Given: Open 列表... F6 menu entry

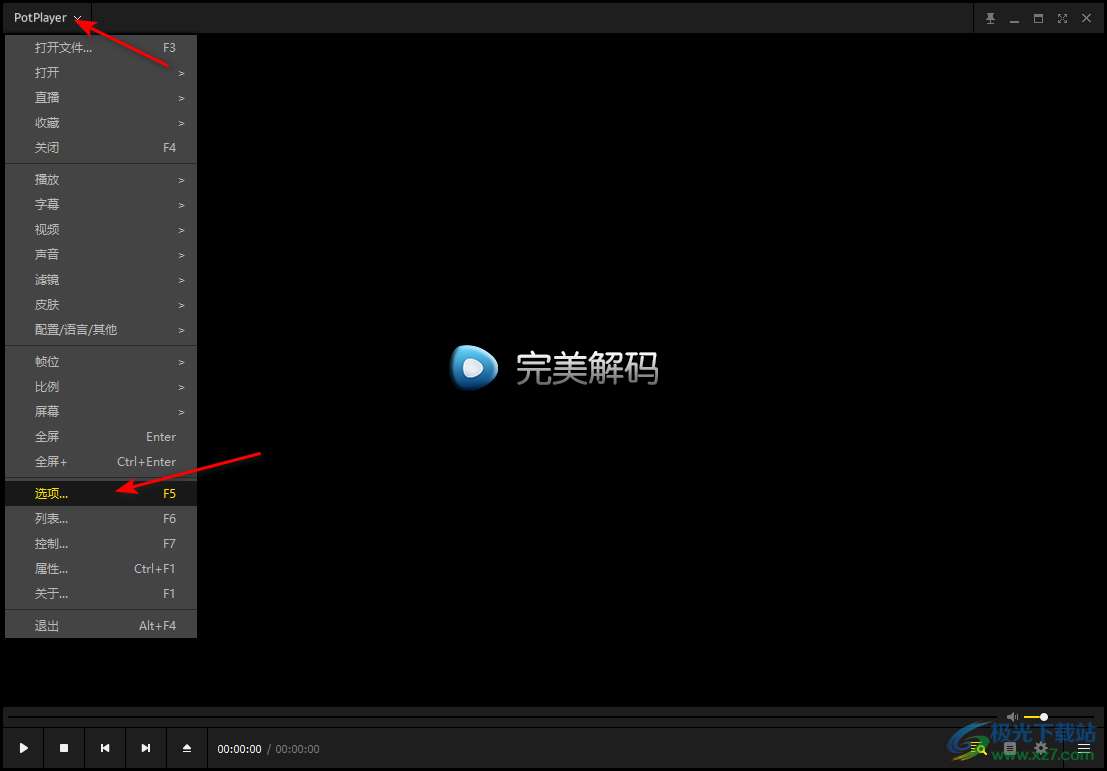Looking at the screenshot, I should [101, 519].
